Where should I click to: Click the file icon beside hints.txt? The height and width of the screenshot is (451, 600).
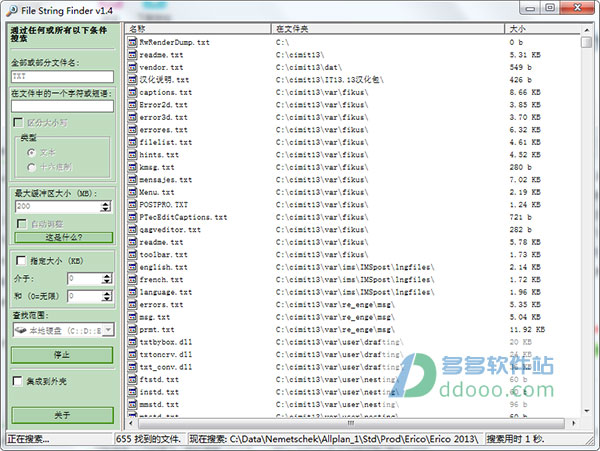pos(132,155)
